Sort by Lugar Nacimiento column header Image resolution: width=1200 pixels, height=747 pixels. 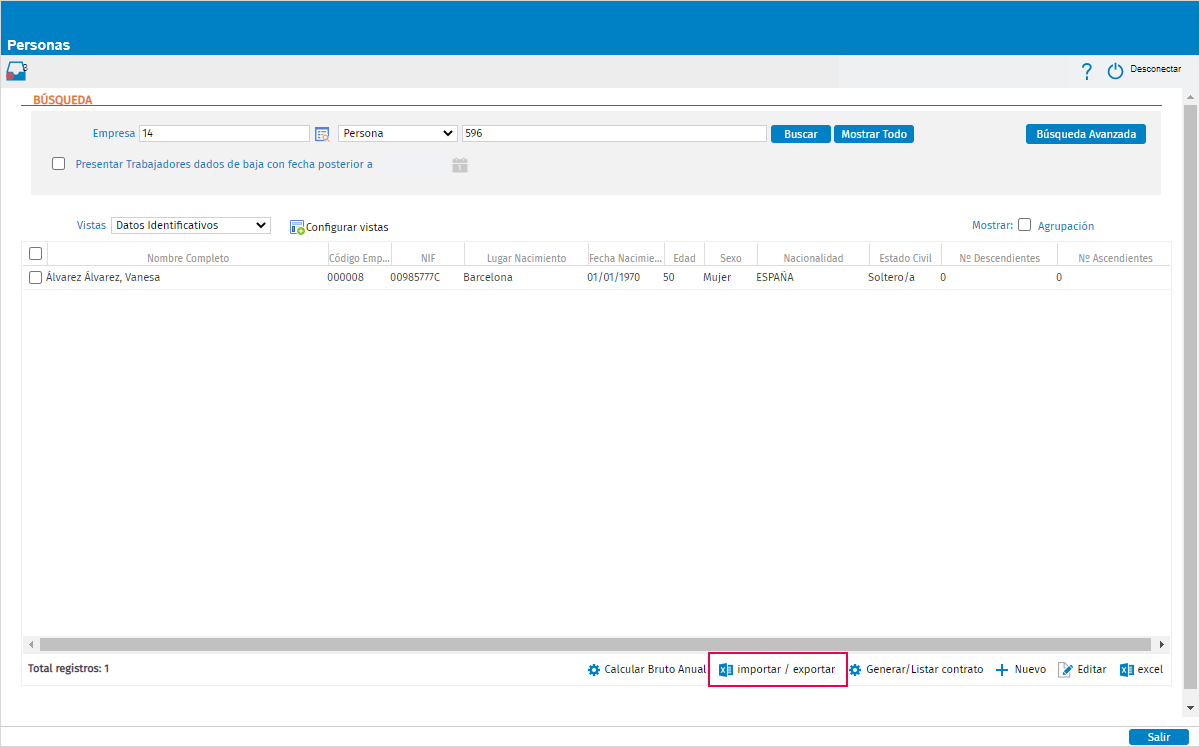tap(526, 258)
